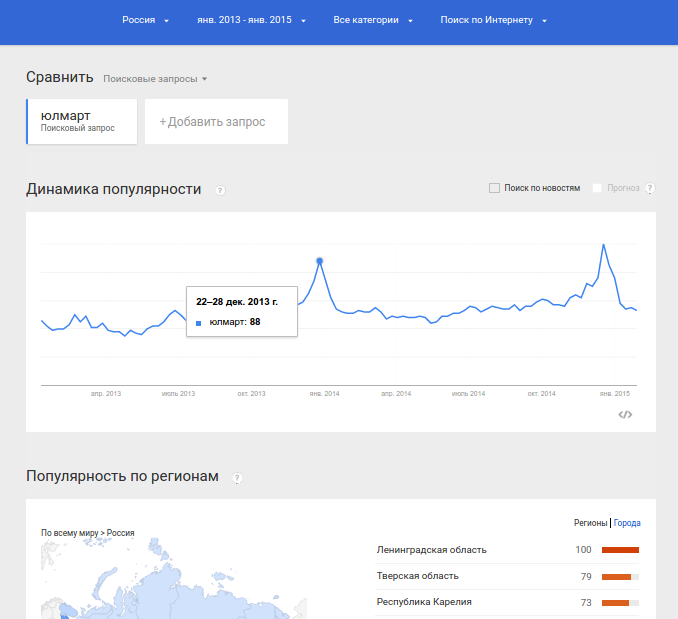Open the embed code icon under chart

[625, 415]
